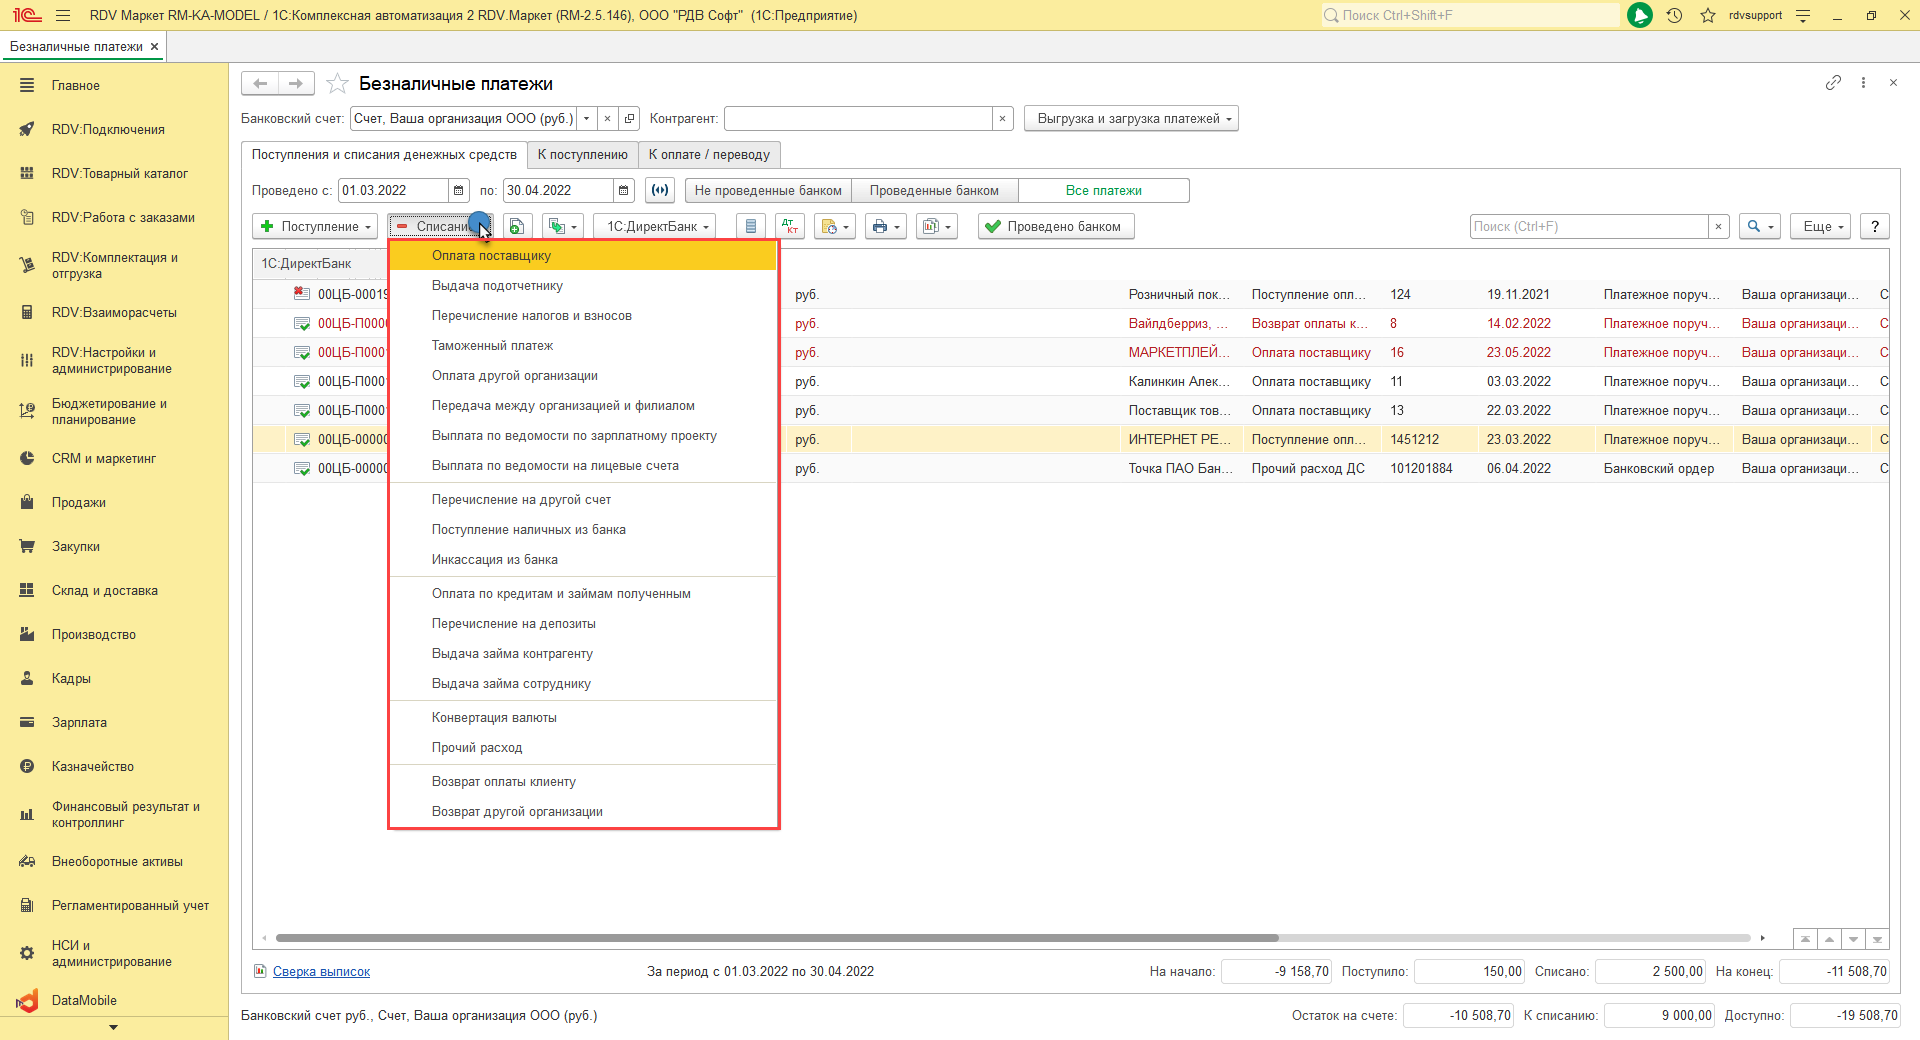Open the history clock icon
The width and height of the screenshot is (1920, 1040).
point(1674,16)
